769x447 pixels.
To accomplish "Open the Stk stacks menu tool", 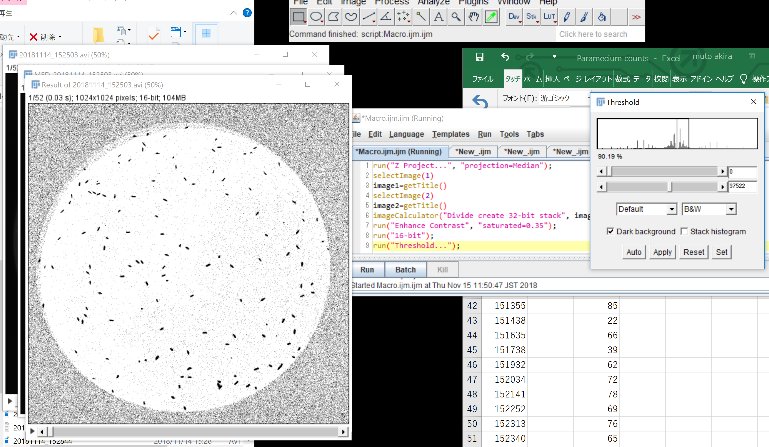I will click(x=531, y=17).
